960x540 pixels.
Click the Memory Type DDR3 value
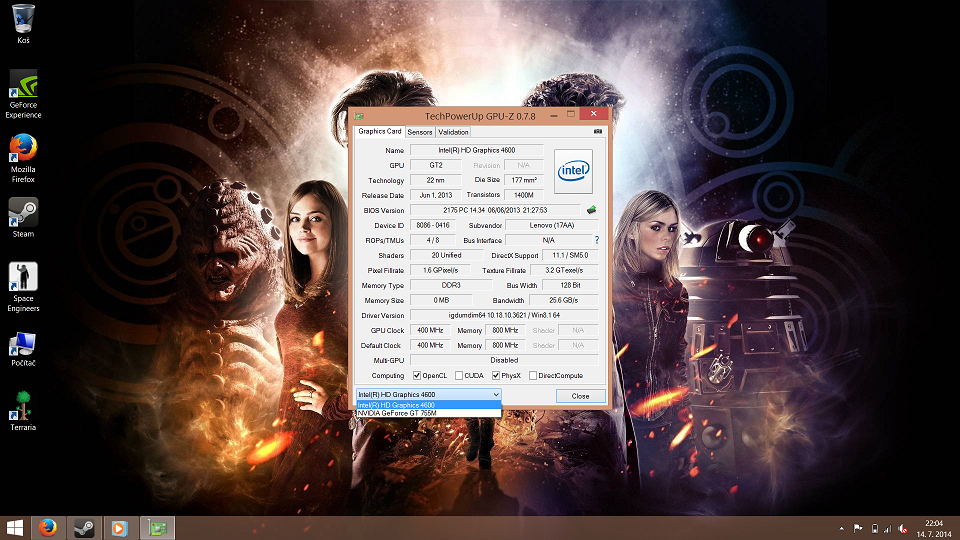(451, 285)
